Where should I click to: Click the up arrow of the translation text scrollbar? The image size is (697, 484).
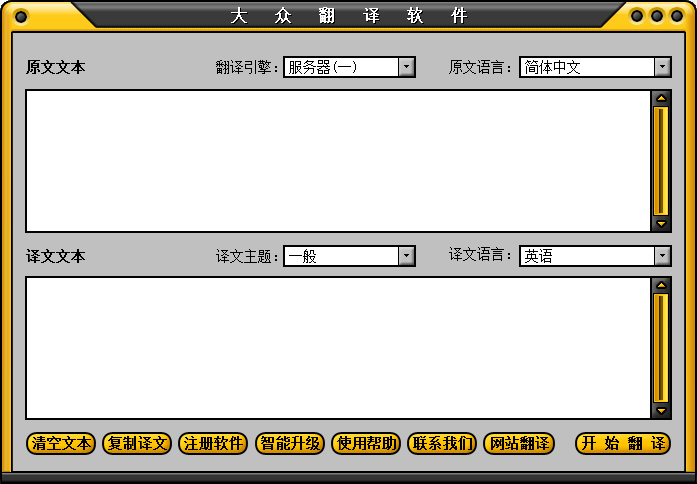[661, 285]
